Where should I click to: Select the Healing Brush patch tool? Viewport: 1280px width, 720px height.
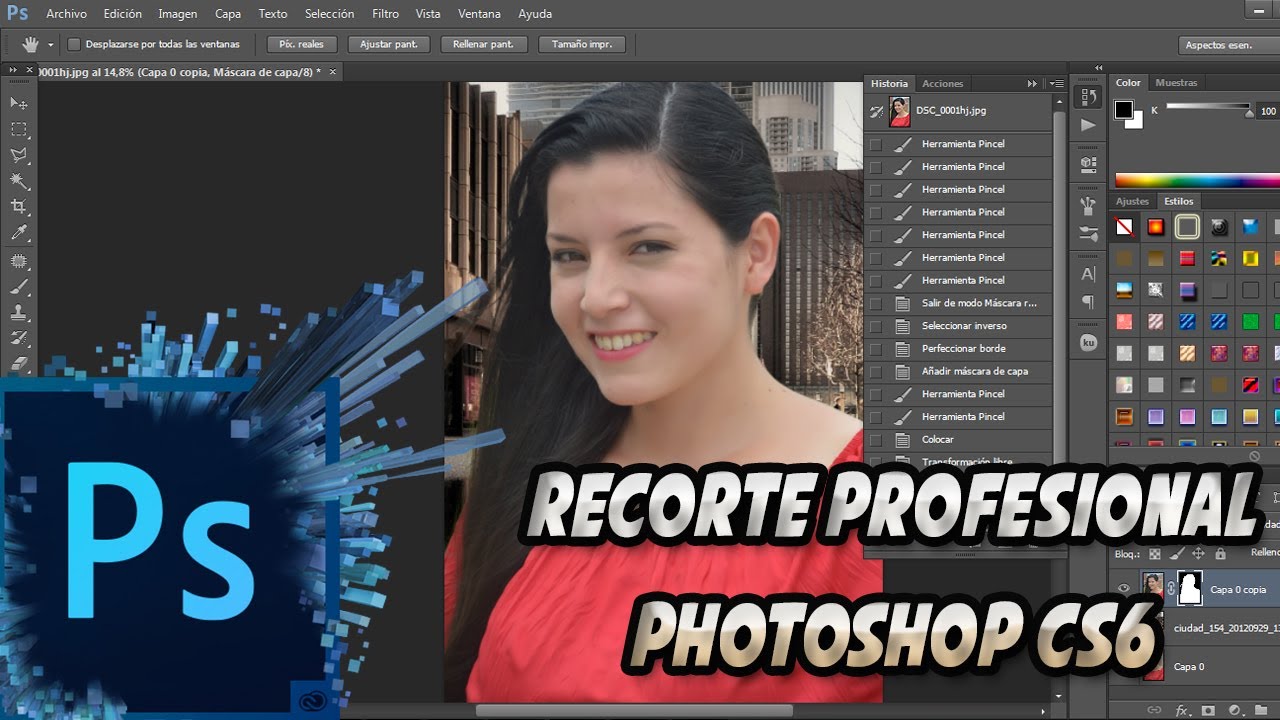click(19, 261)
